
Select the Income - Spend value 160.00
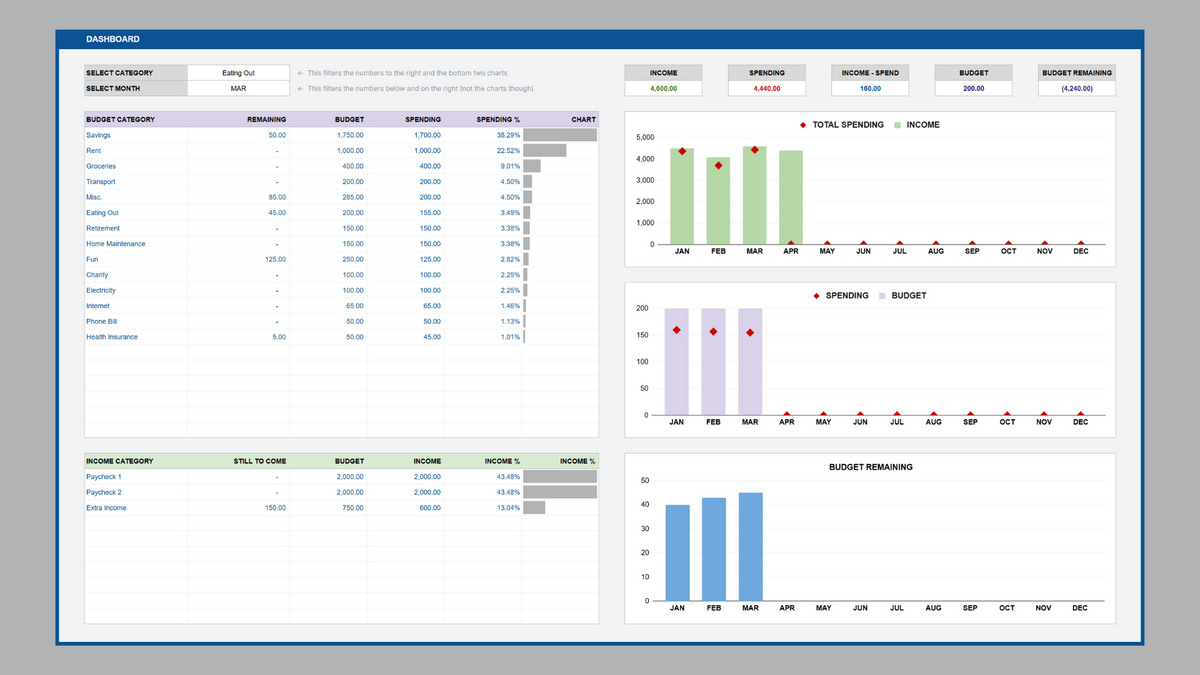[x=870, y=89]
